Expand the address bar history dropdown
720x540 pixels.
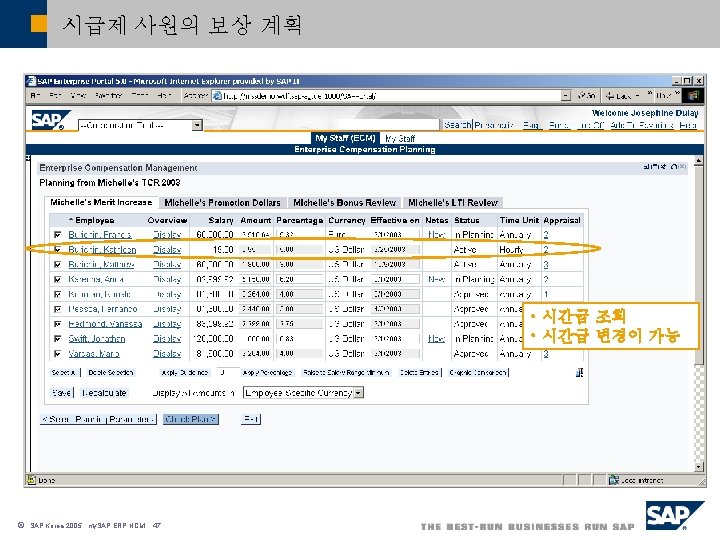(x=566, y=96)
